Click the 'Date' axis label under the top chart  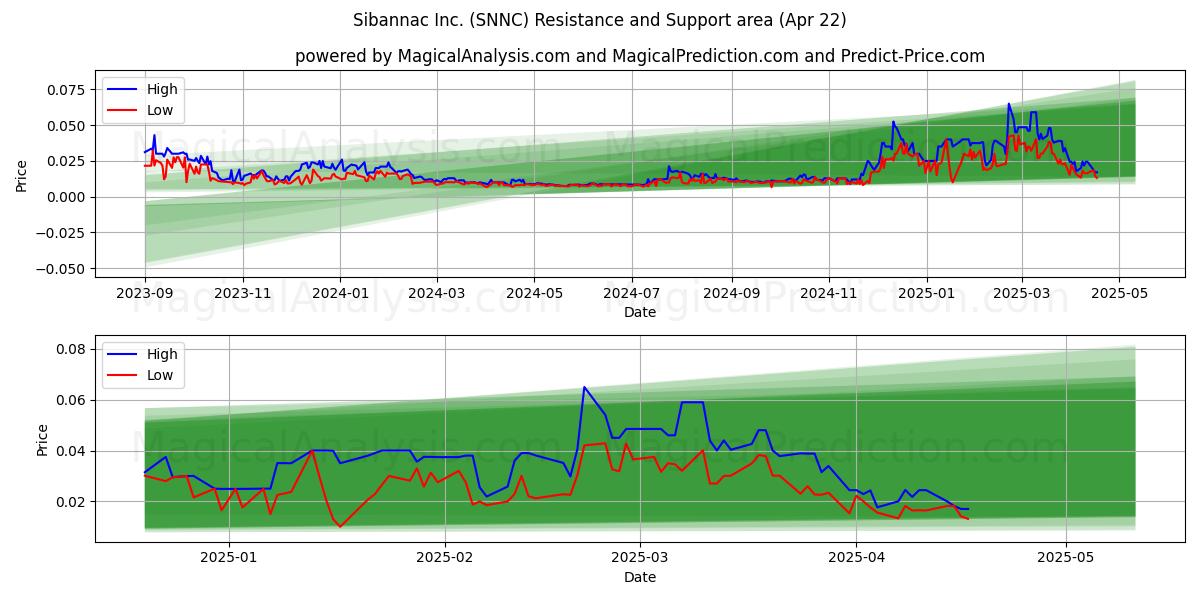(x=640, y=312)
